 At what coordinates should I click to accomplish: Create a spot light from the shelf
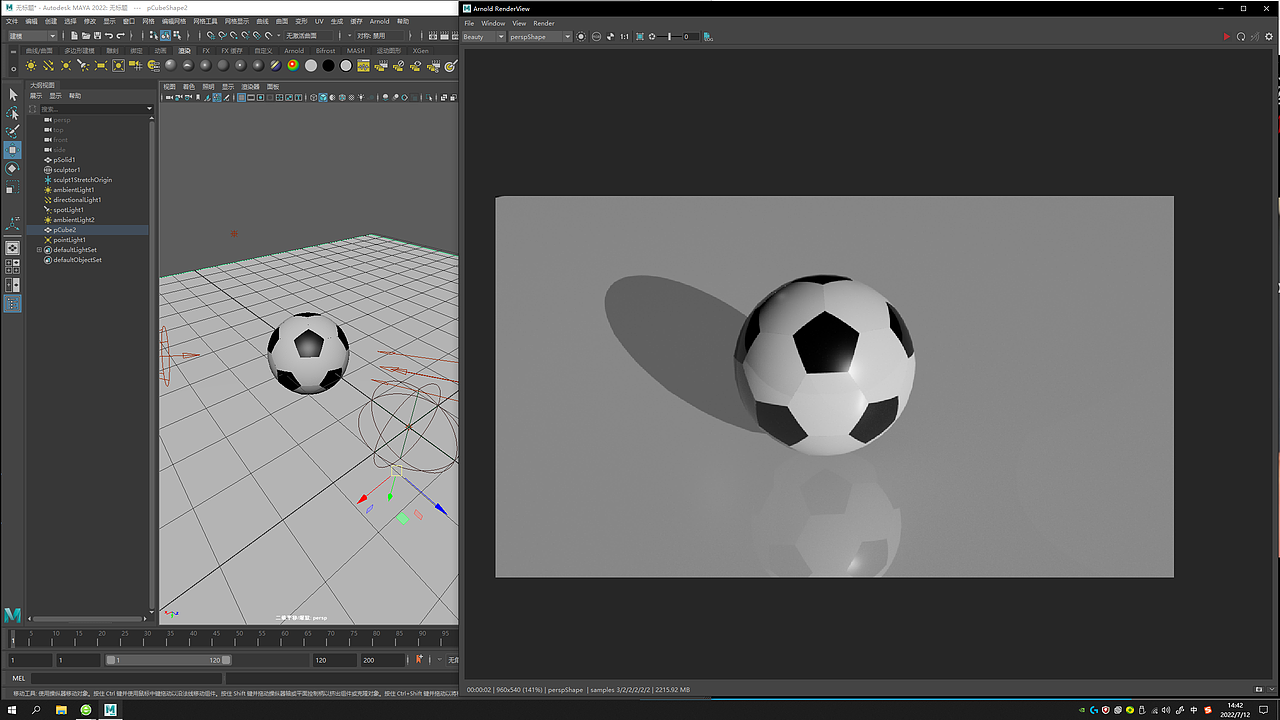point(82,65)
